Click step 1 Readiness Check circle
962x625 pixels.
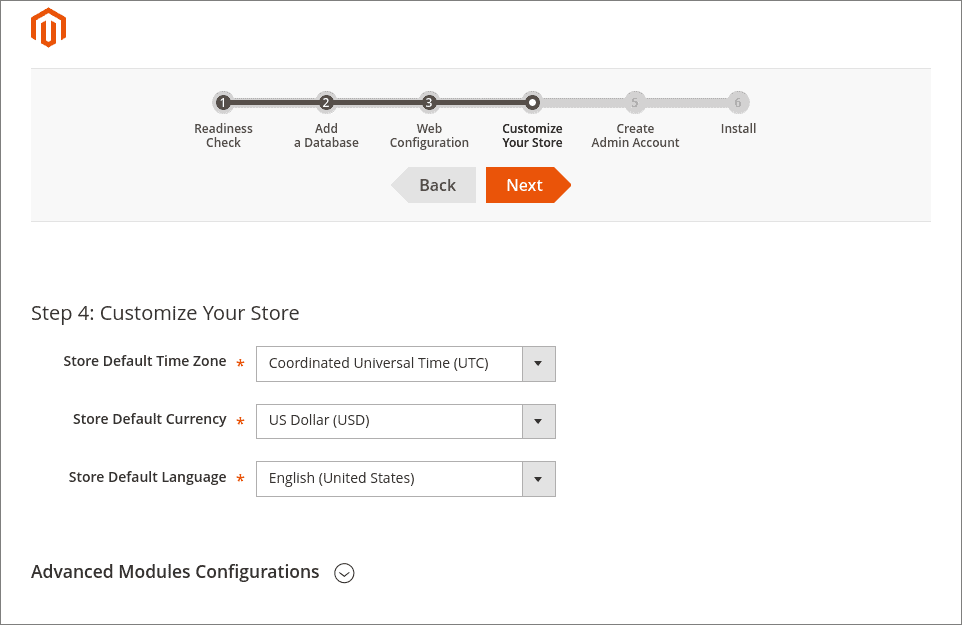click(223, 102)
